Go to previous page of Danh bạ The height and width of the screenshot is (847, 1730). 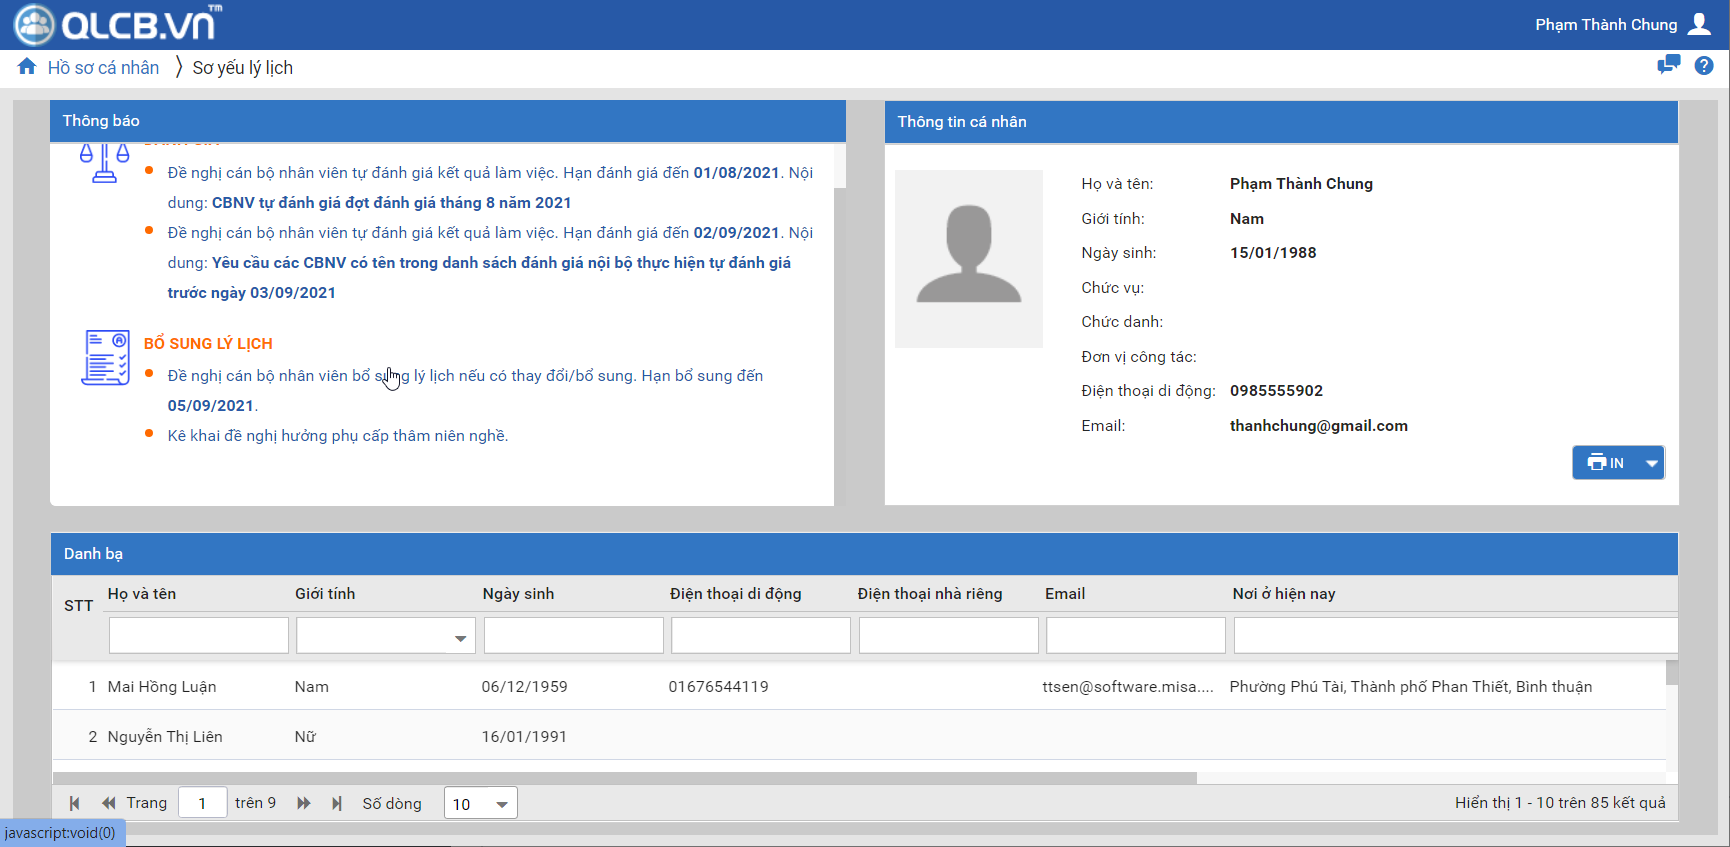pyautogui.click(x=108, y=803)
